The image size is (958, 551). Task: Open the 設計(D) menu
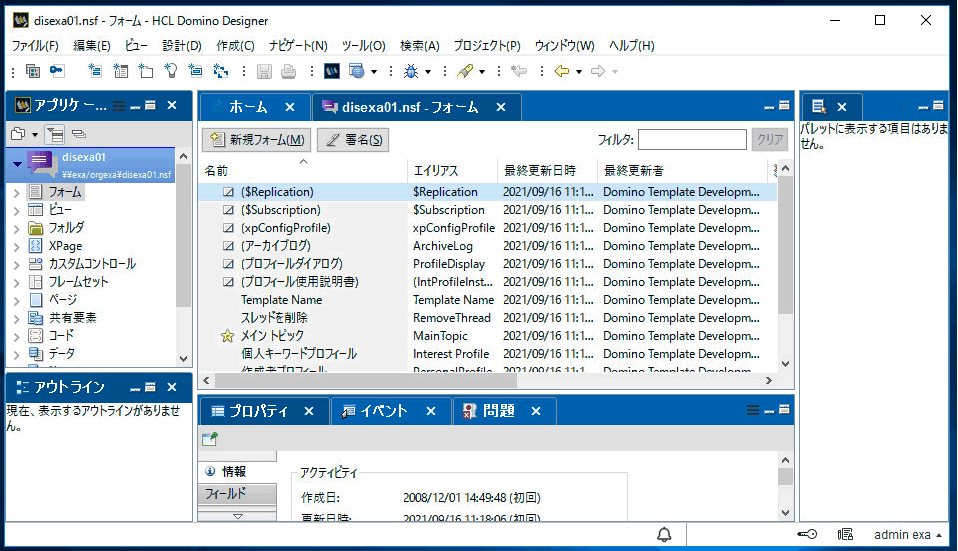(x=181, y=46)
